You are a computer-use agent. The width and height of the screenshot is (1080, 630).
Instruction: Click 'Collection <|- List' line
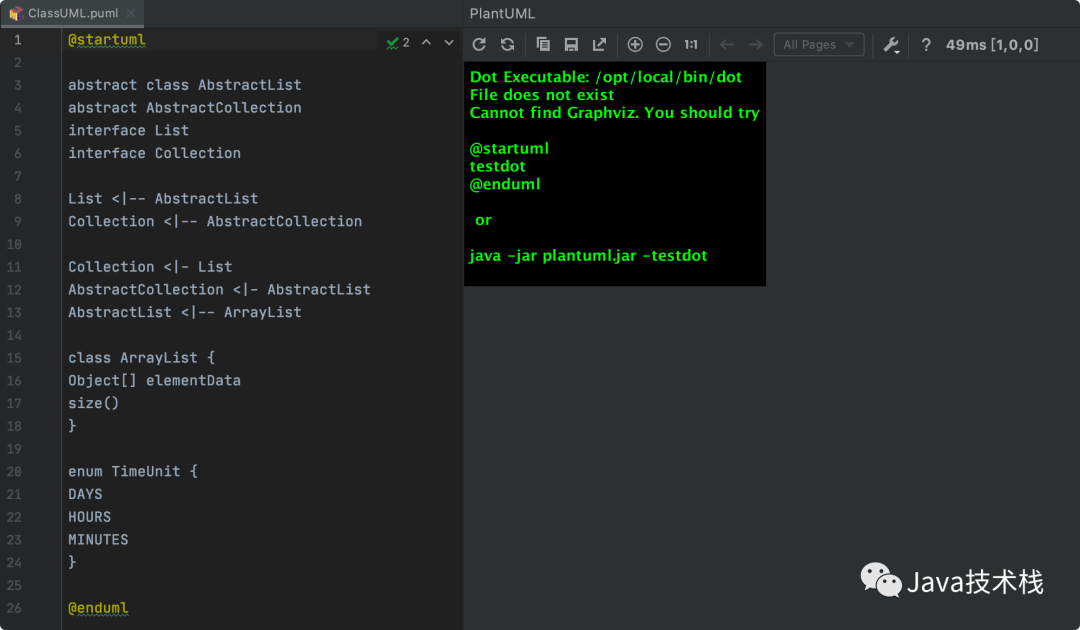150,266
